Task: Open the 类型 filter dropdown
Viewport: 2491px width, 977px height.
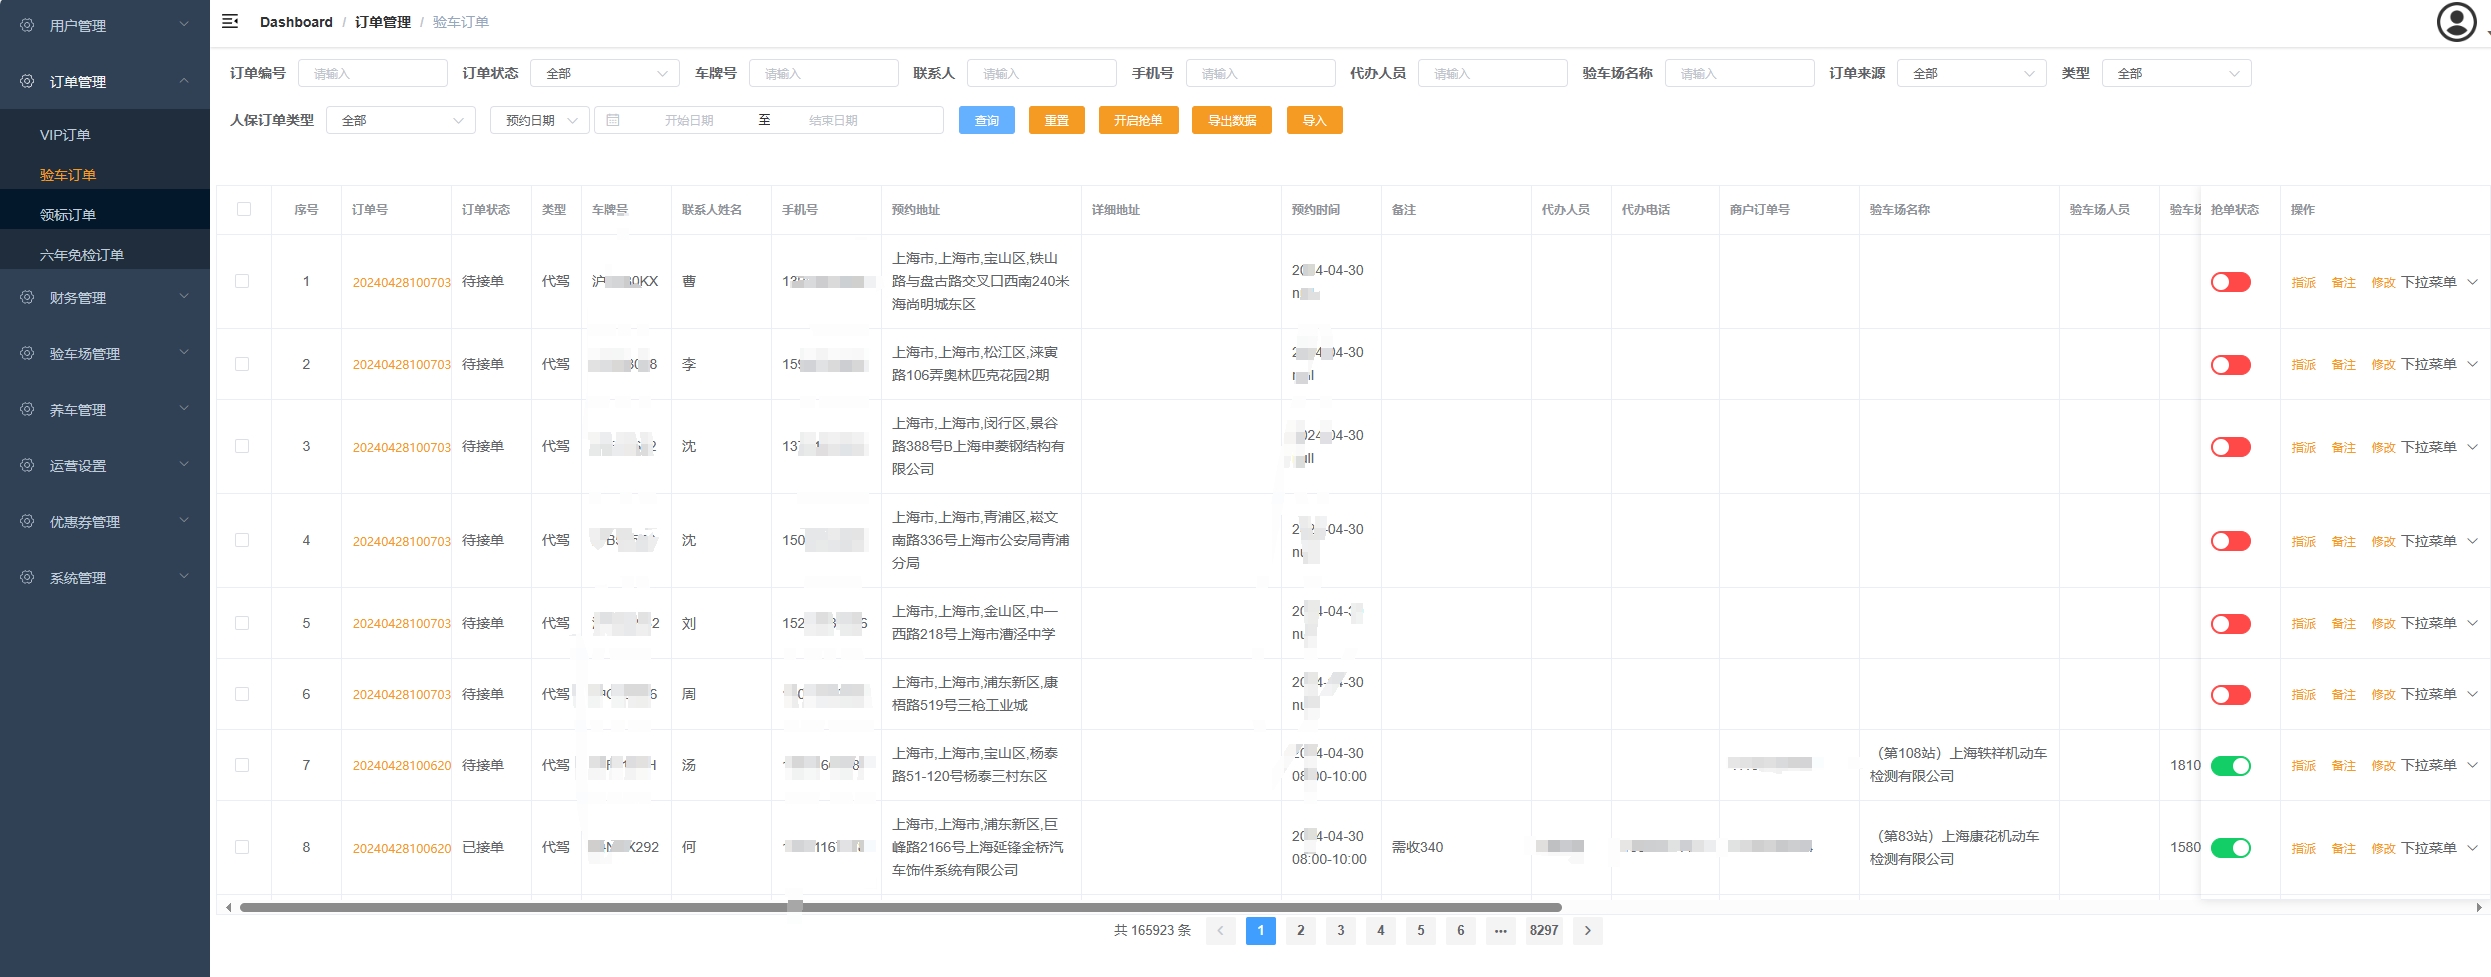Action: pos(2176,73)
